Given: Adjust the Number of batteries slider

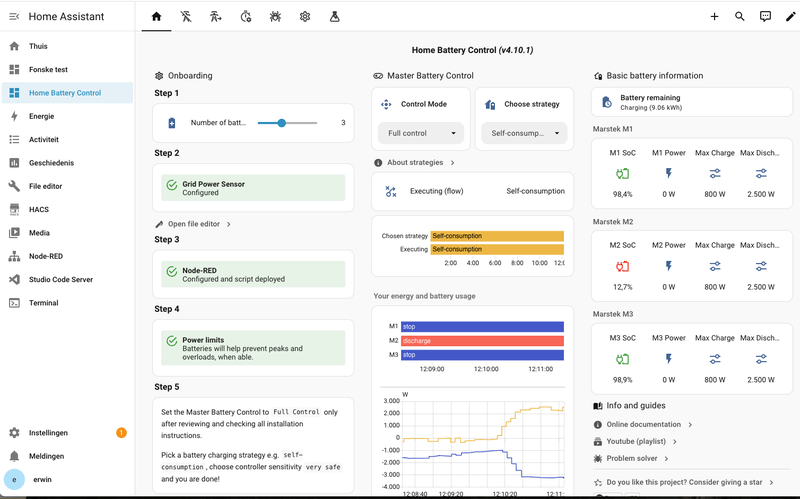Looking at the screenshot, I should coord(287,123).
